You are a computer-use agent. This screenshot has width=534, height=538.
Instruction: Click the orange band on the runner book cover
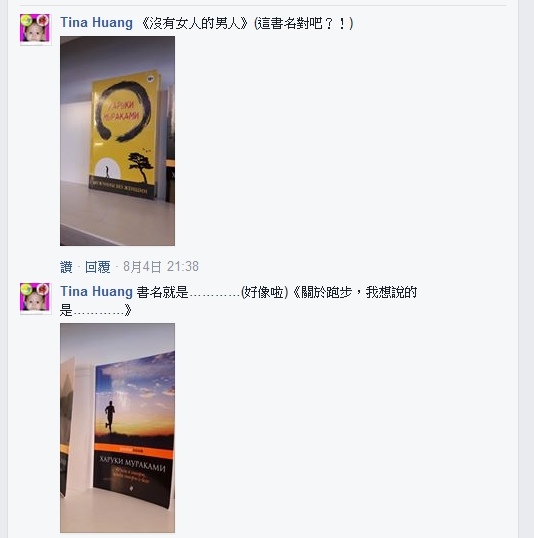click(134, 449)
